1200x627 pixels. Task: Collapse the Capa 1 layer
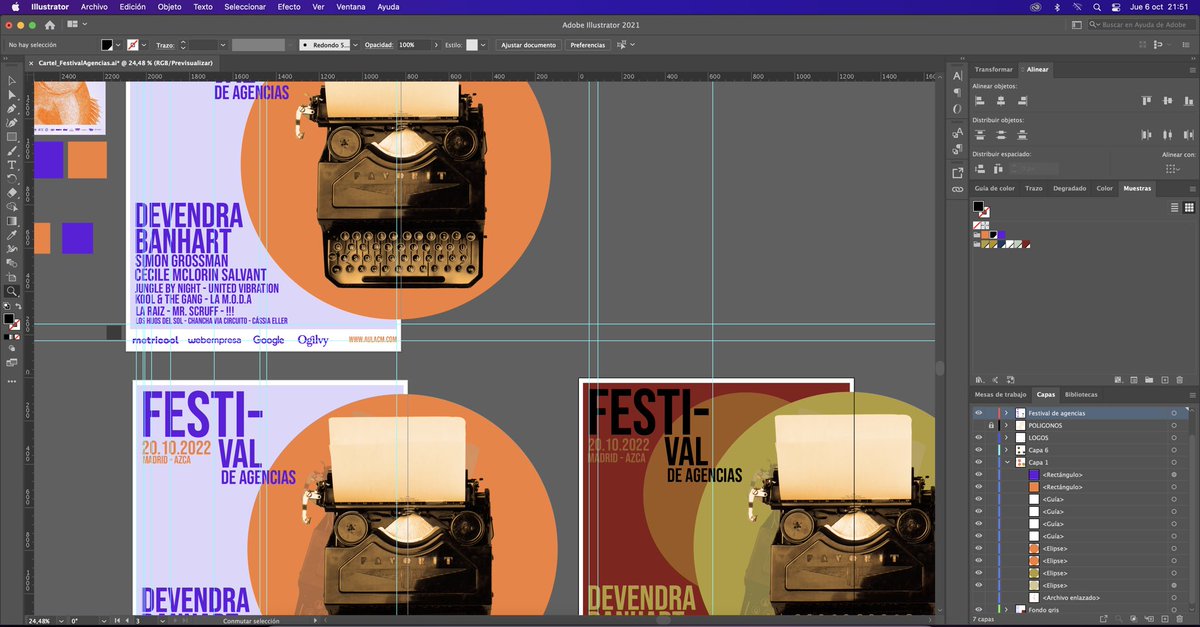click(1007, 462)
